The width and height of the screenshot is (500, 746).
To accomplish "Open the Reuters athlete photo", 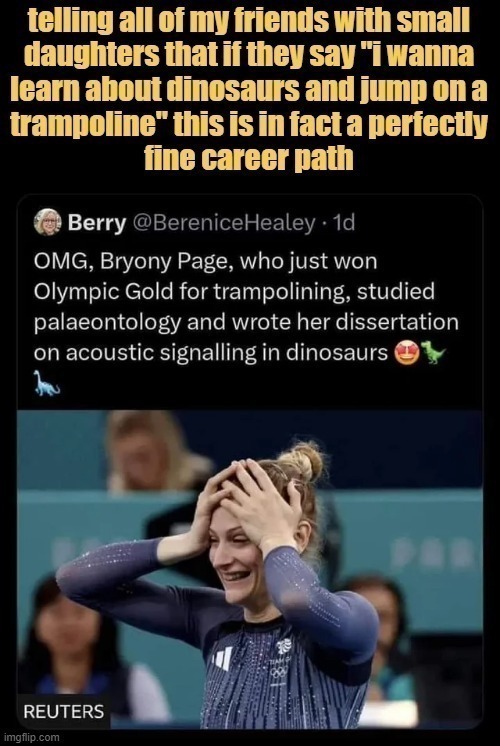I will (x=250, y=569).
